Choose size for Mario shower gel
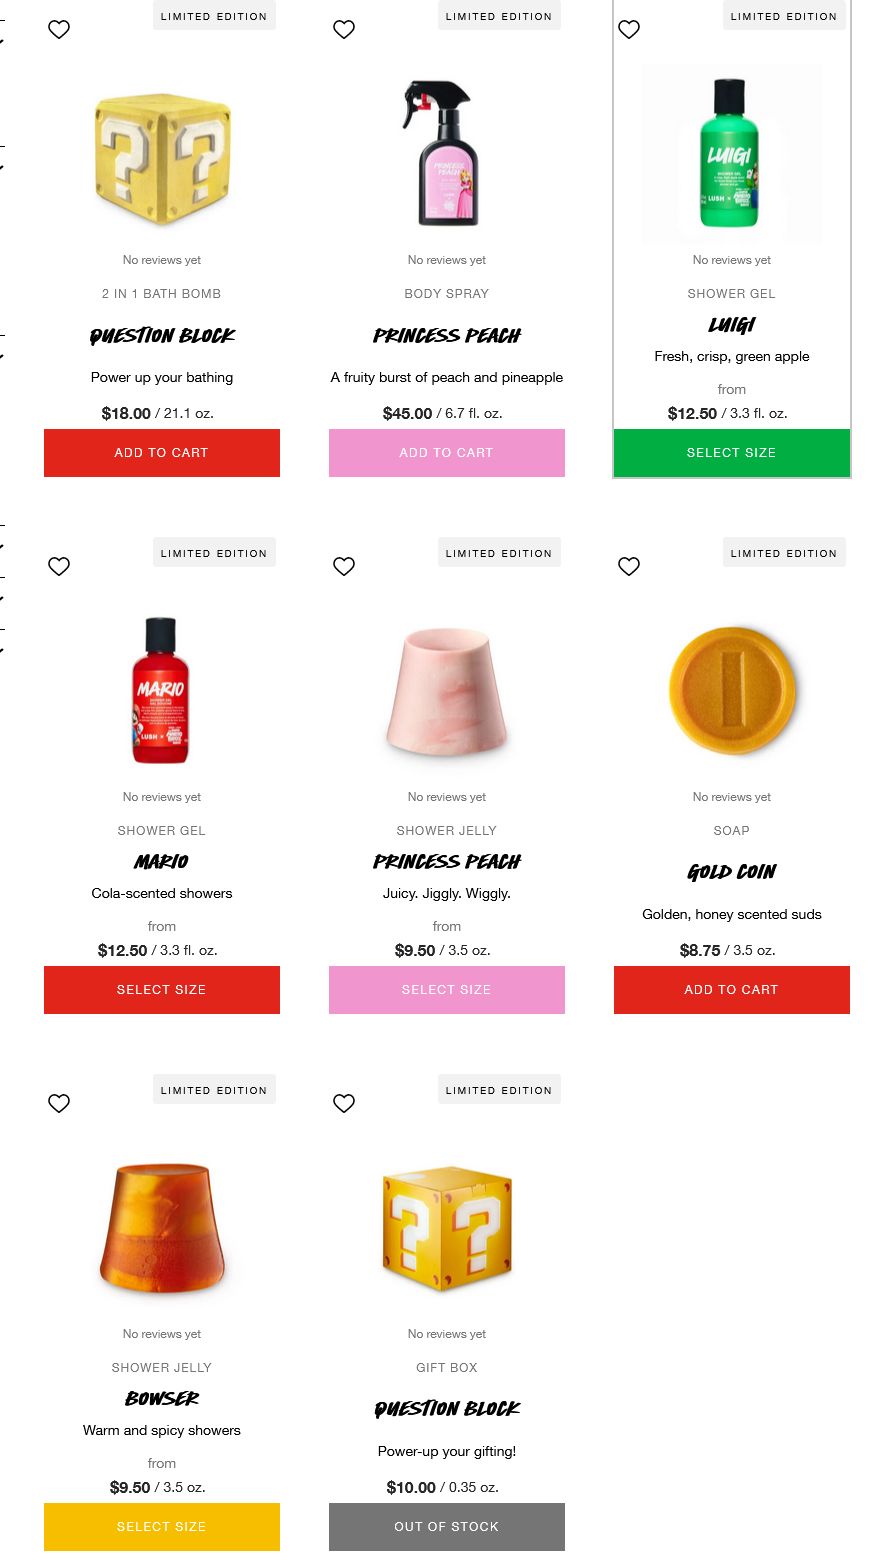 coord(162,990)
